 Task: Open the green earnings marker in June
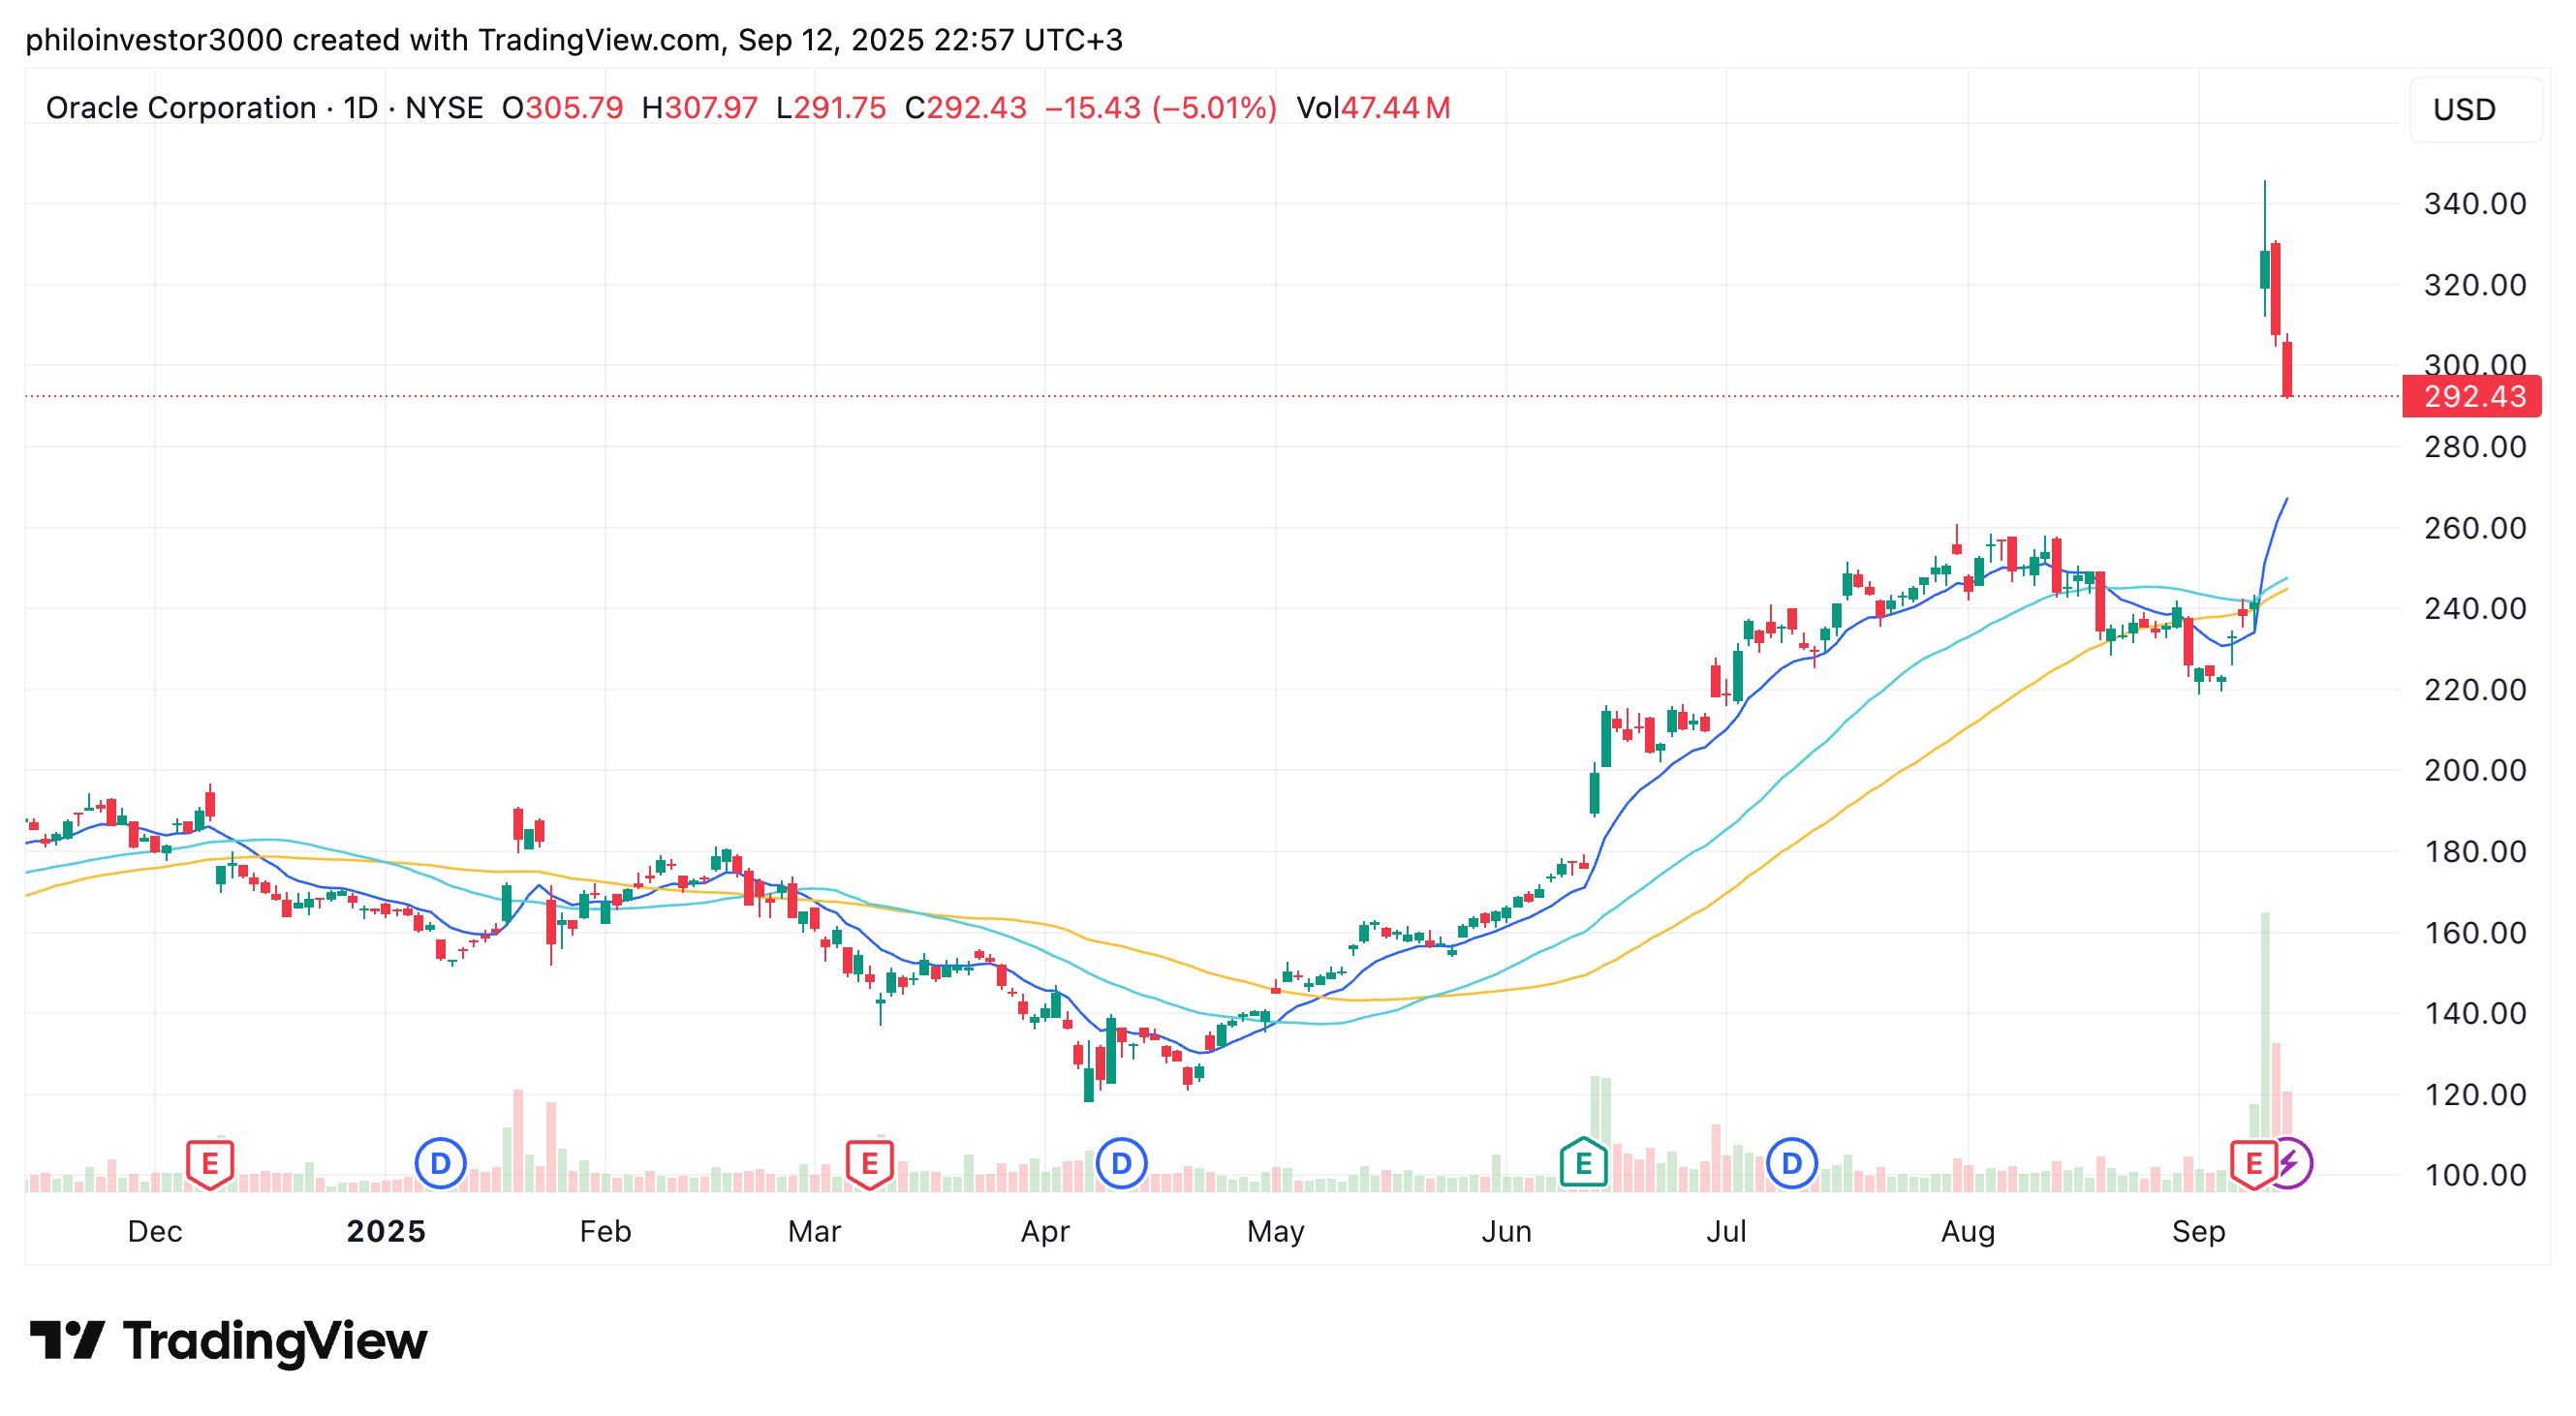point(1583,1163)
